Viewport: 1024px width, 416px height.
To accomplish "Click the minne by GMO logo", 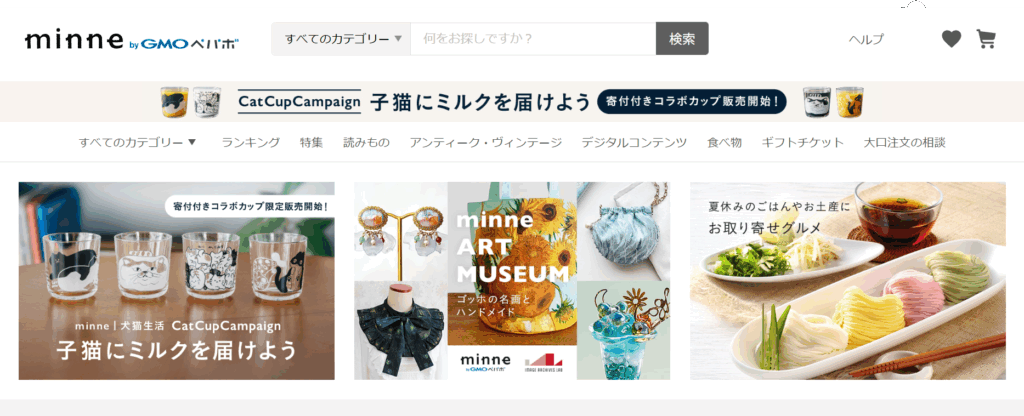I will click(x=132, y=41).
